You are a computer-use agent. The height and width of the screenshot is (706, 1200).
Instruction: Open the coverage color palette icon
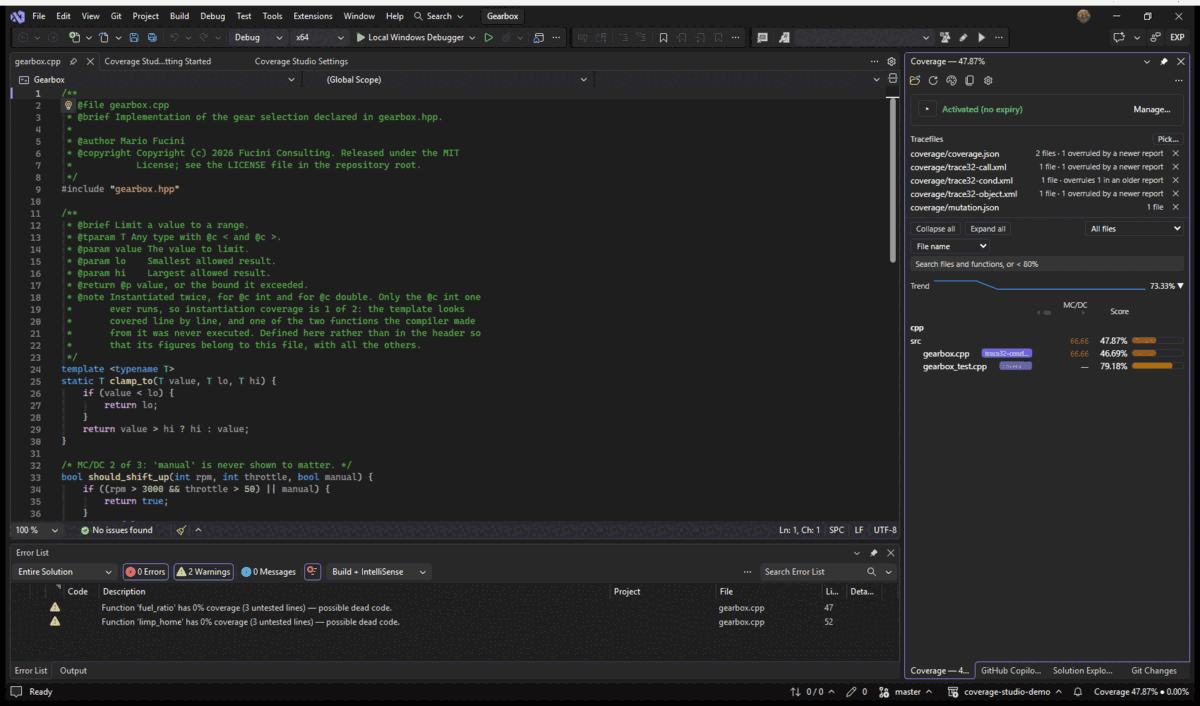point(951,80)
